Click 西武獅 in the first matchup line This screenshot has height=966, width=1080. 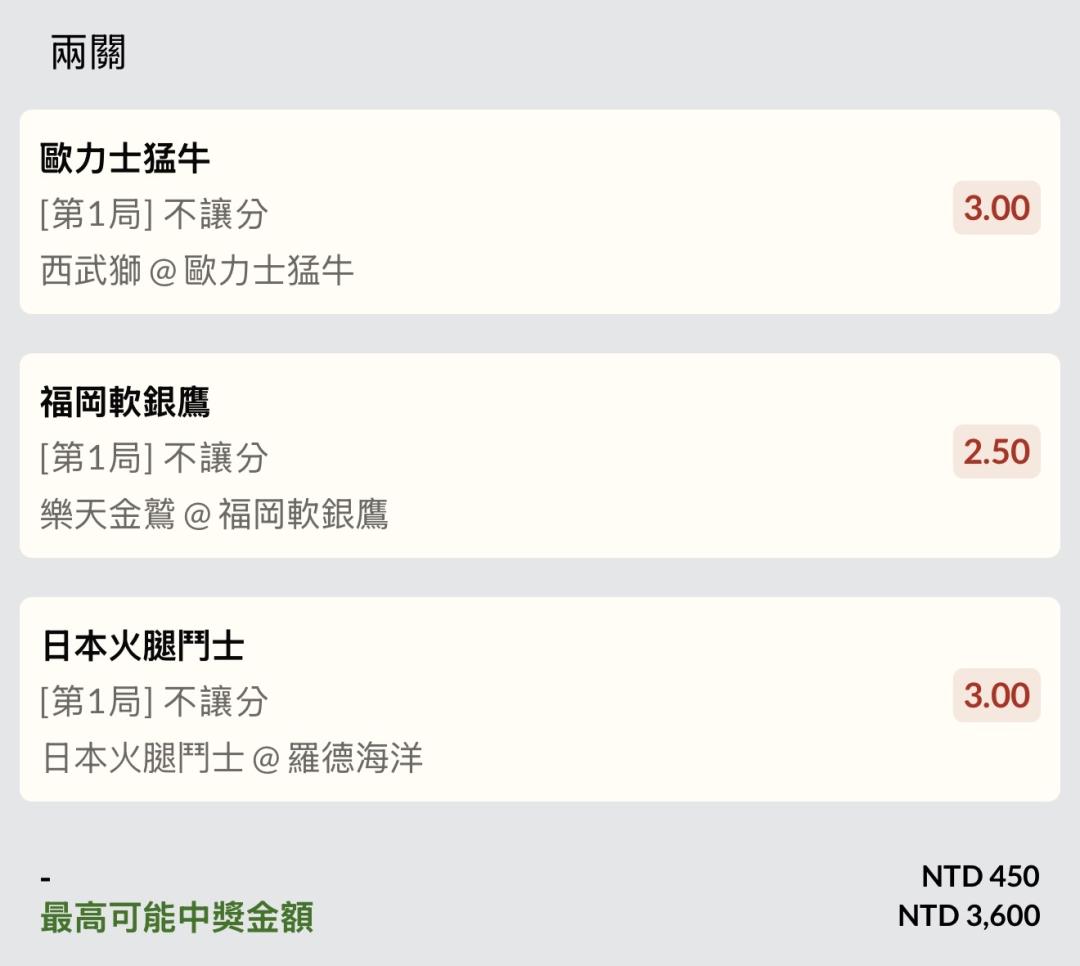click(x=91, y=270)
